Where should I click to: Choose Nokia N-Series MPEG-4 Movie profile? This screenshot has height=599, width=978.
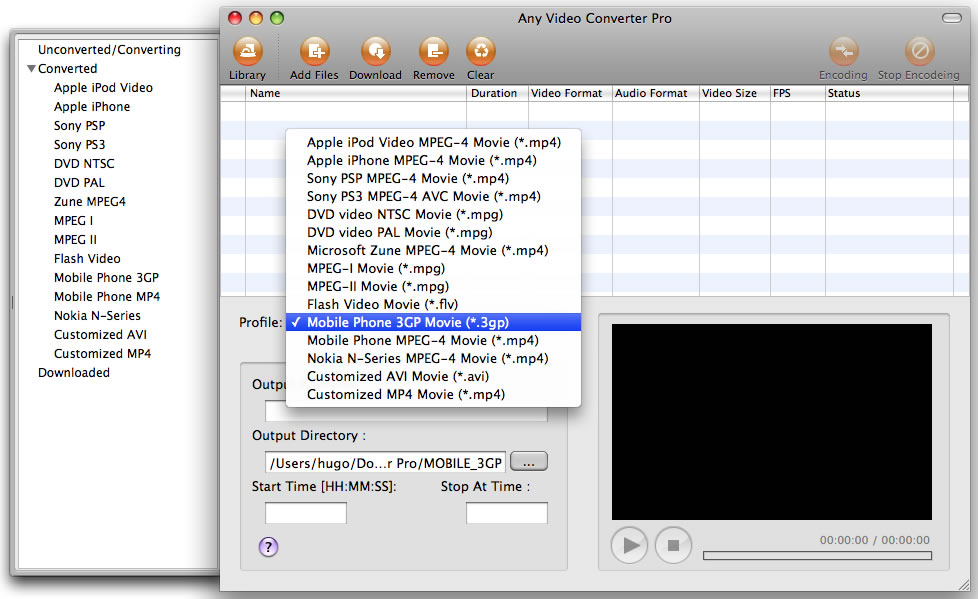tap(433, 359)
